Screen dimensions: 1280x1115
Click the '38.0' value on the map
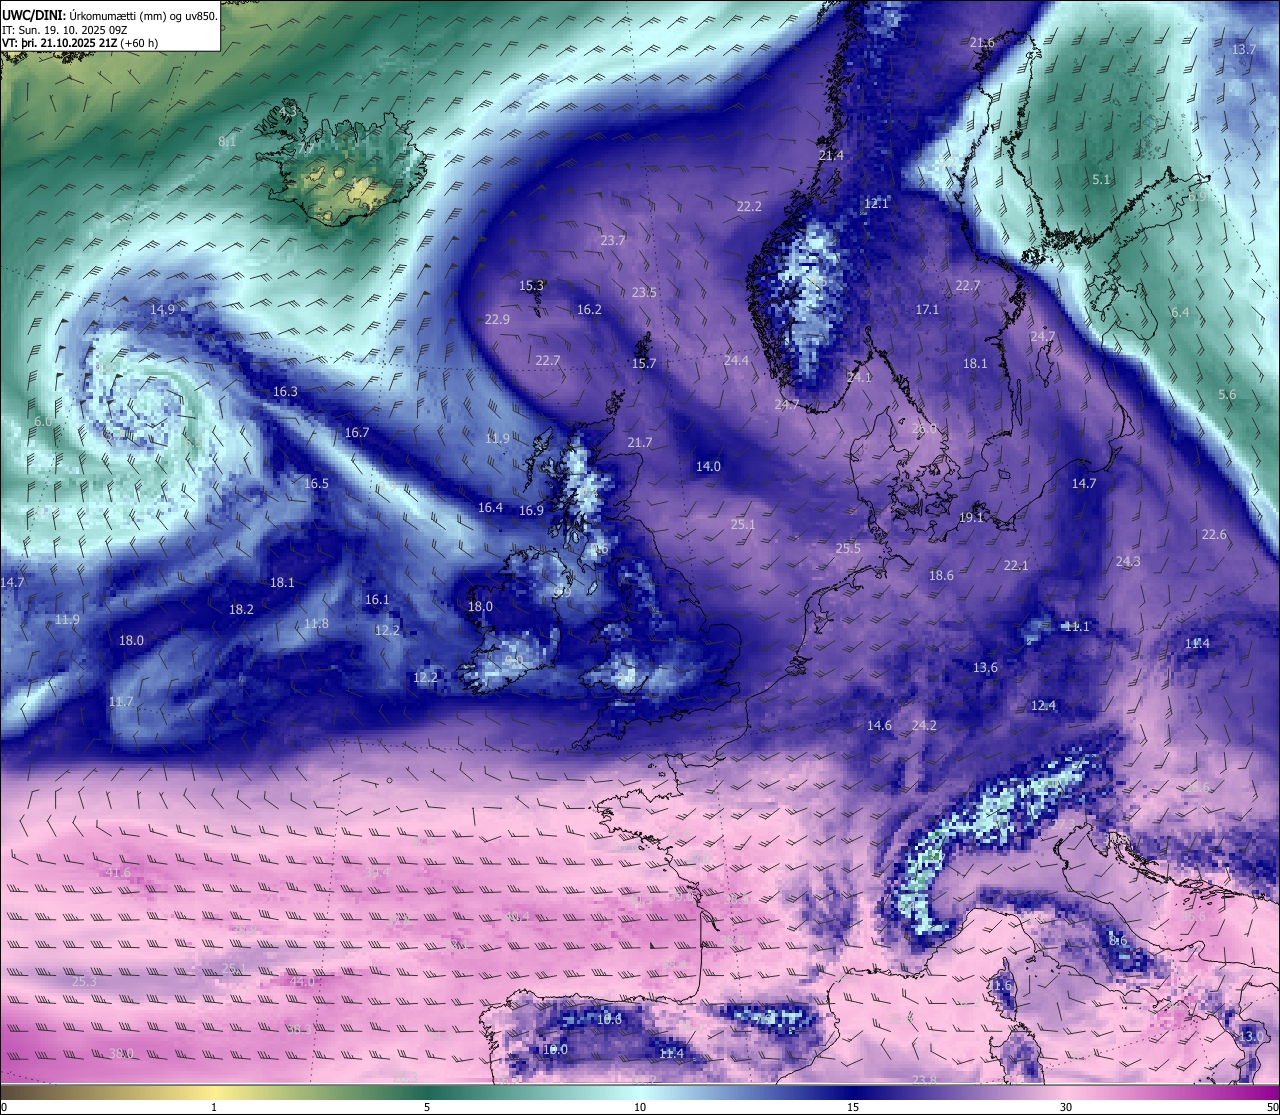pos(121,1053)
